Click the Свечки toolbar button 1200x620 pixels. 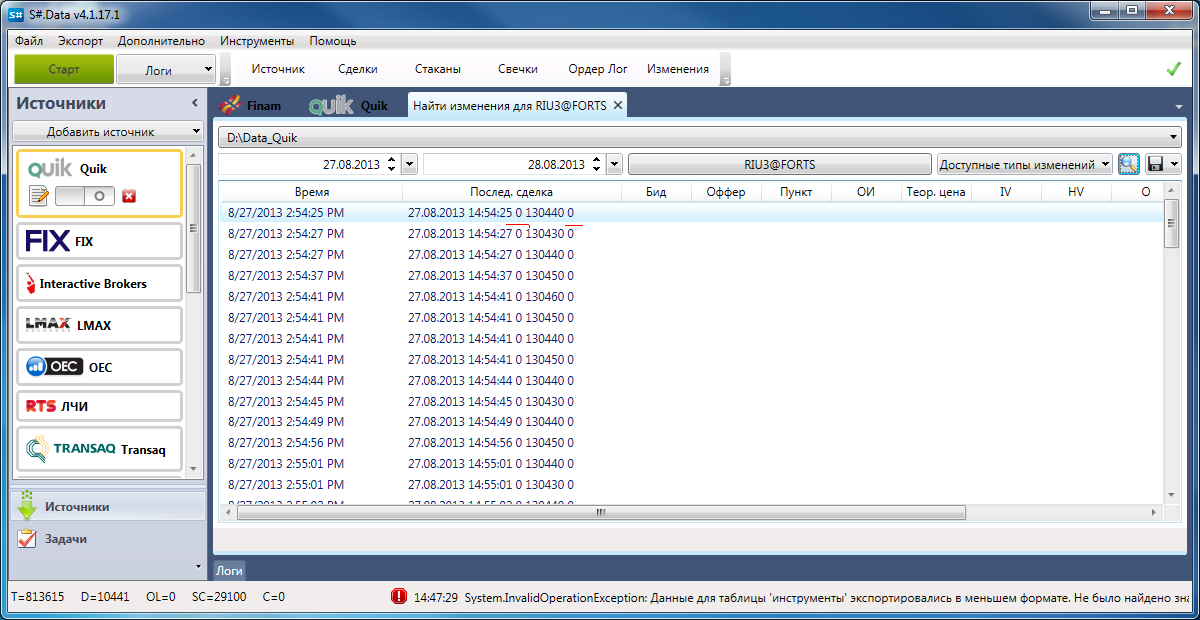[x=518, y=69]
